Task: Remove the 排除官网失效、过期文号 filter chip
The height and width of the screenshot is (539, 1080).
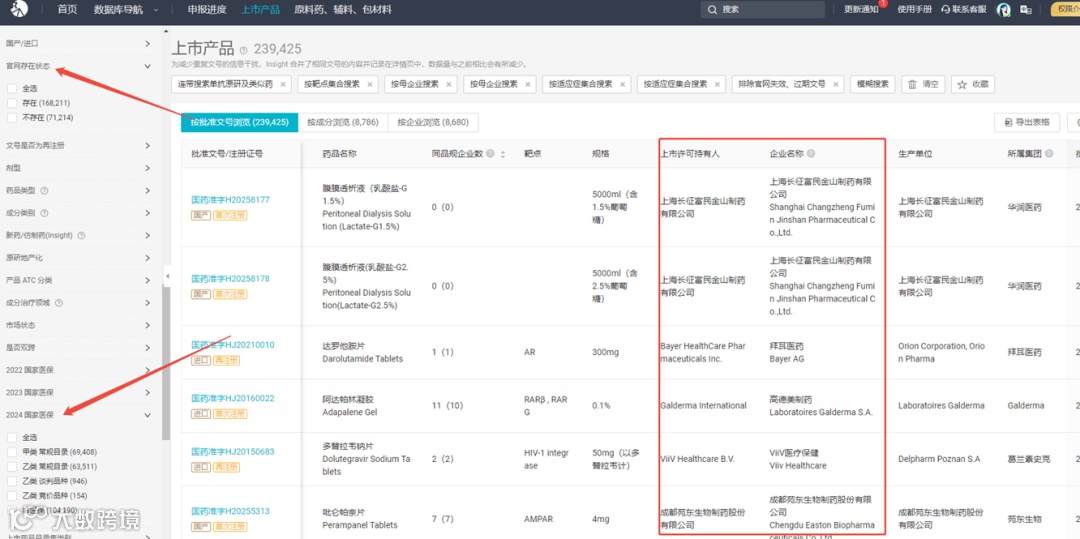Action: (x=835, y=84)
